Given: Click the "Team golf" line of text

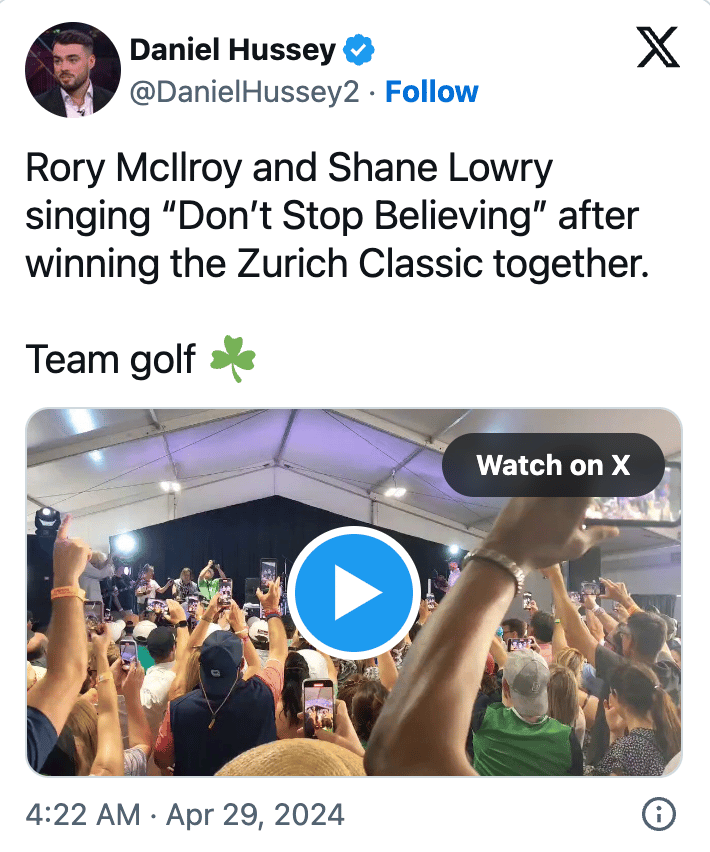Looking at the screenshot, I should pyautogui.click(x=110, y=360).
